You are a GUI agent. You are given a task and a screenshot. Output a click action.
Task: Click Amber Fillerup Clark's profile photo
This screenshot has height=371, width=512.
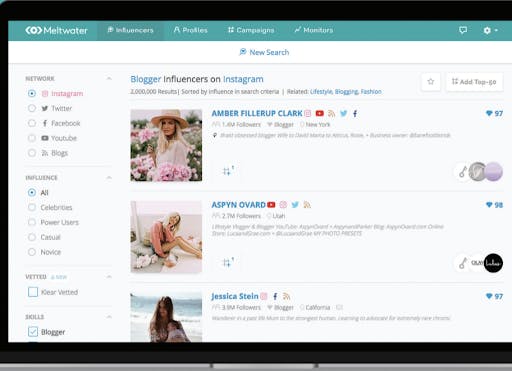(x=166, y=145)
